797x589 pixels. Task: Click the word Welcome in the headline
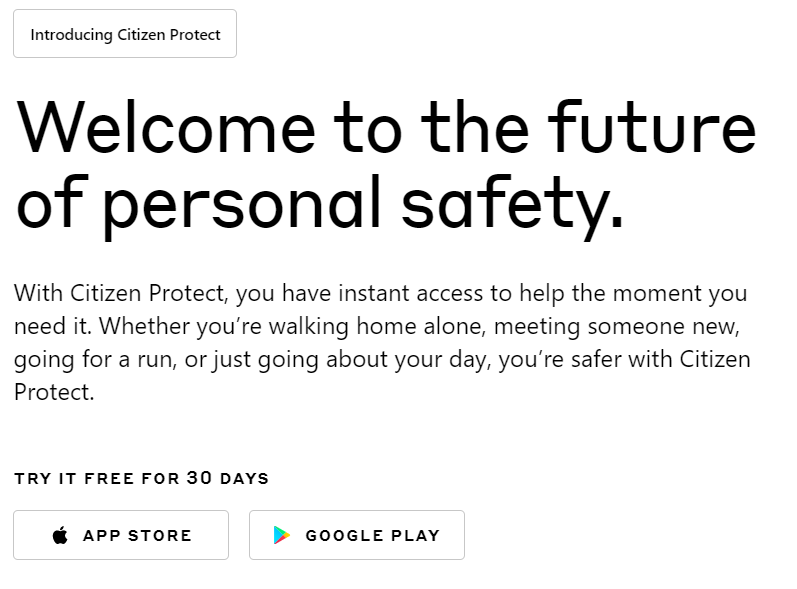tap(166, 128)
